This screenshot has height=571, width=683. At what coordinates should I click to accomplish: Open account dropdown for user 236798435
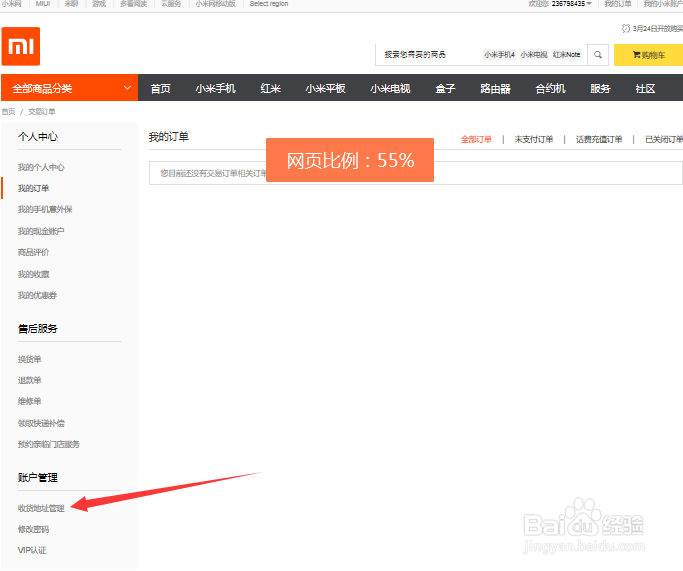tap(571, 3)
